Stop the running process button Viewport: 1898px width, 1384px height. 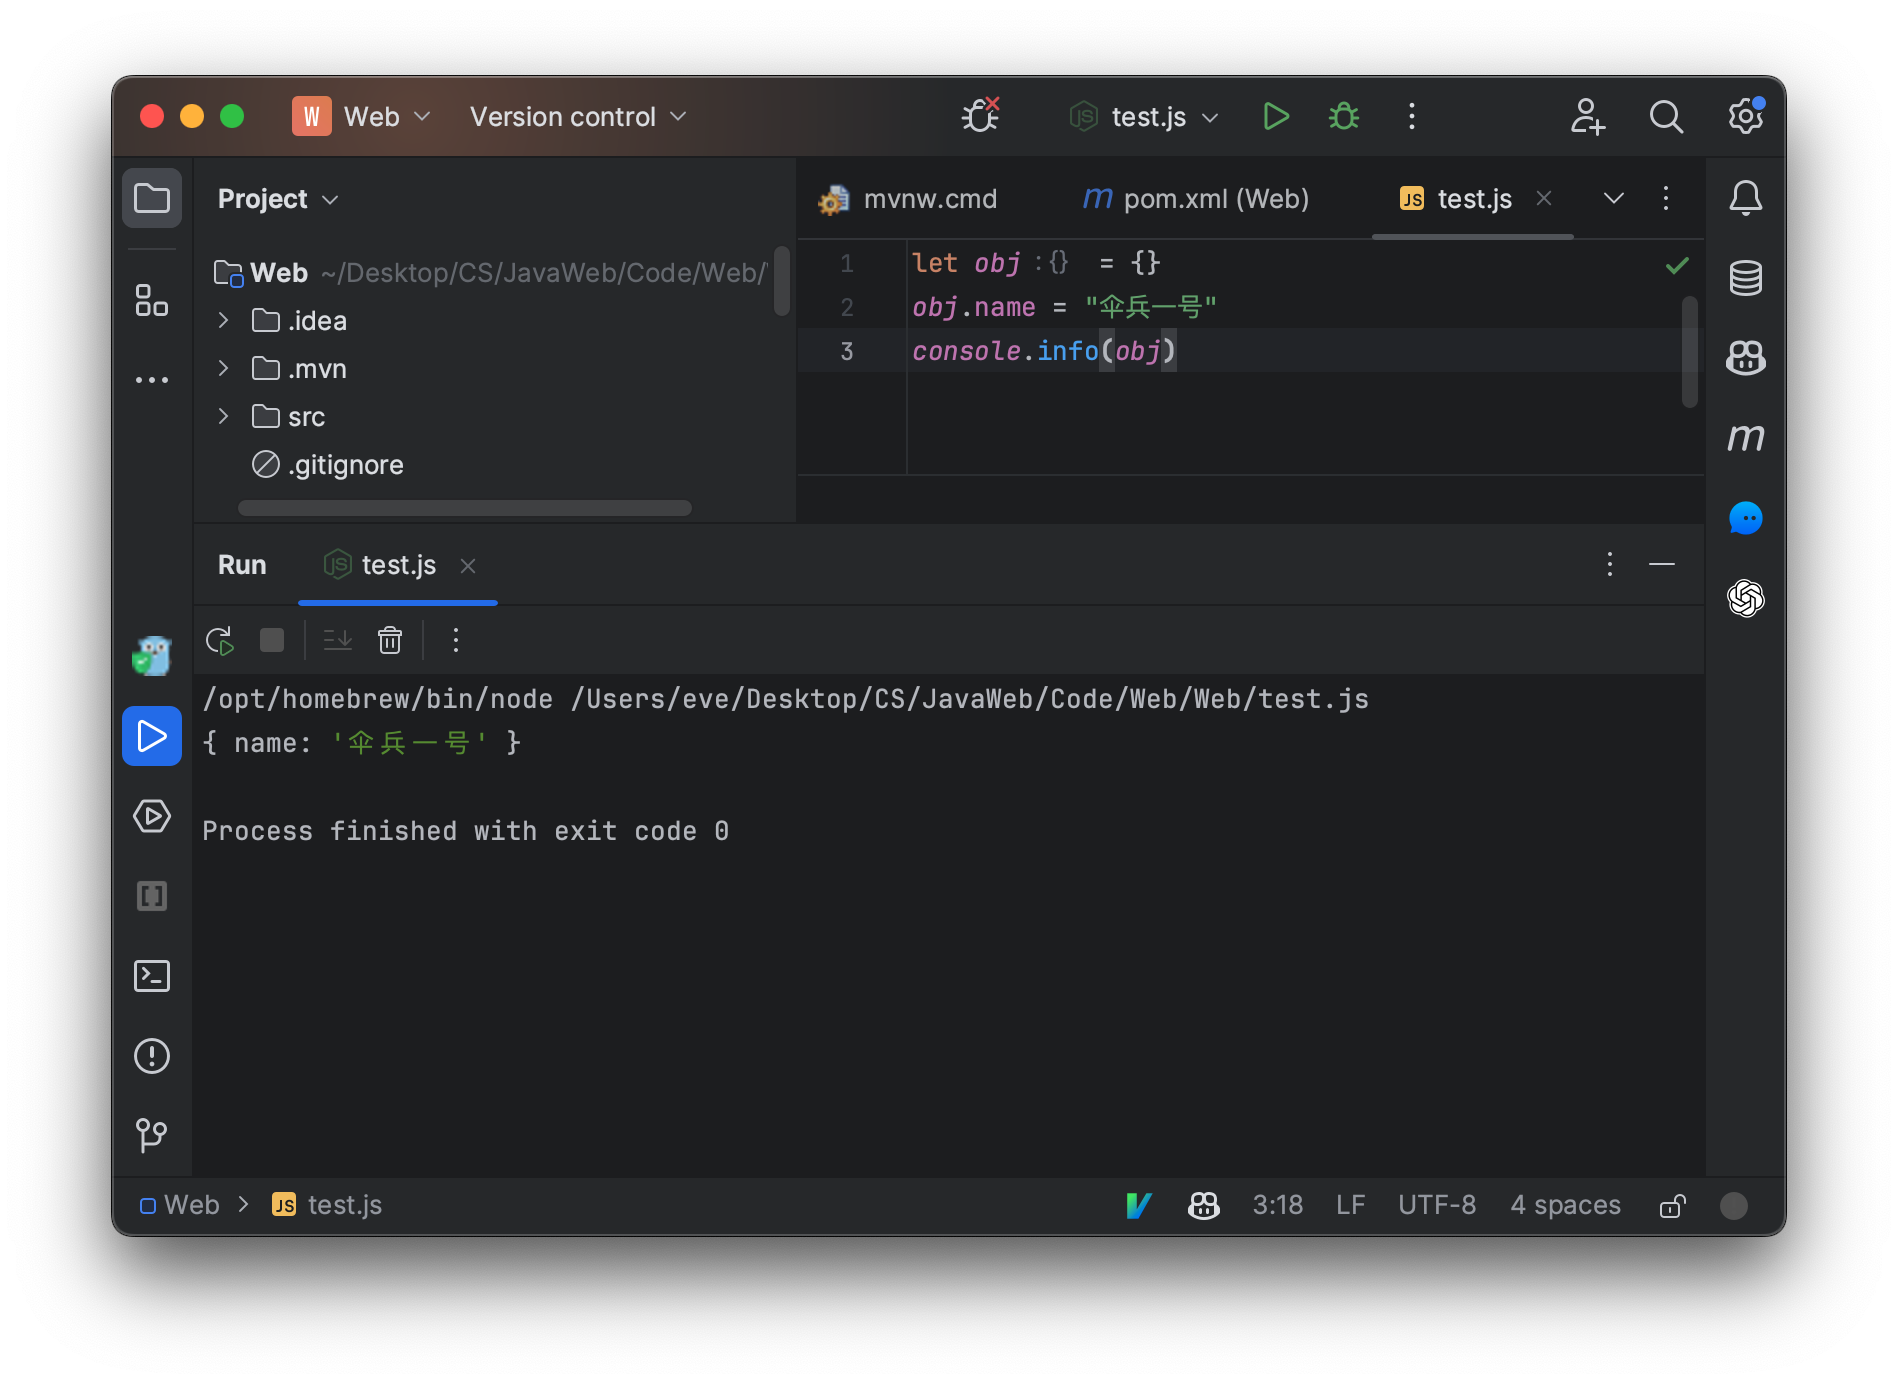coord(272,640)
